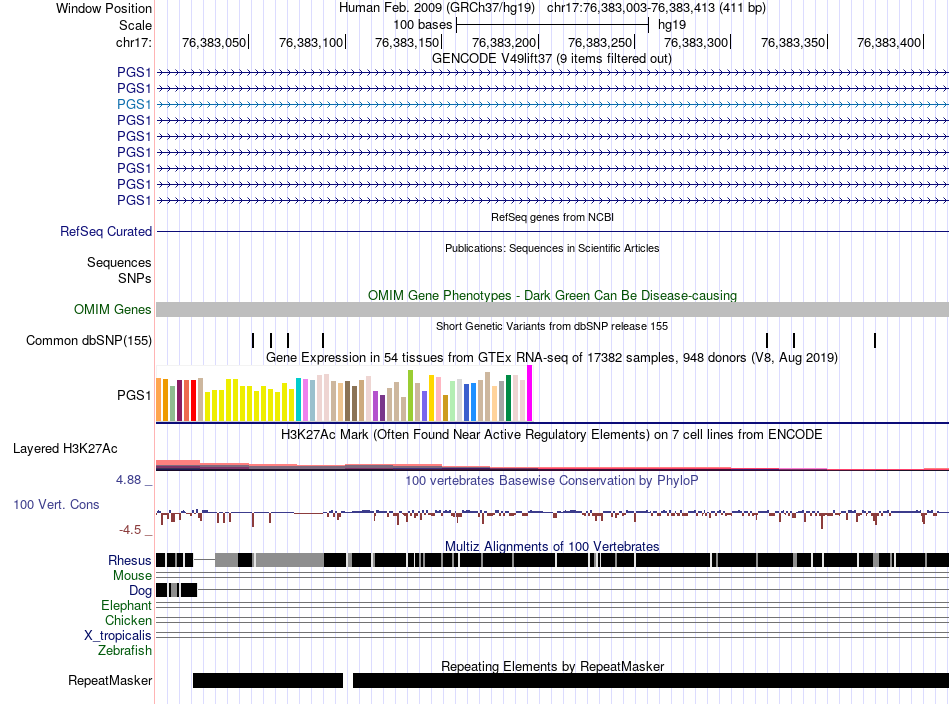Viewport: 950px width, 704px height.
Task: Select the Elephant alignment label
Action: (x=126, y=605)
